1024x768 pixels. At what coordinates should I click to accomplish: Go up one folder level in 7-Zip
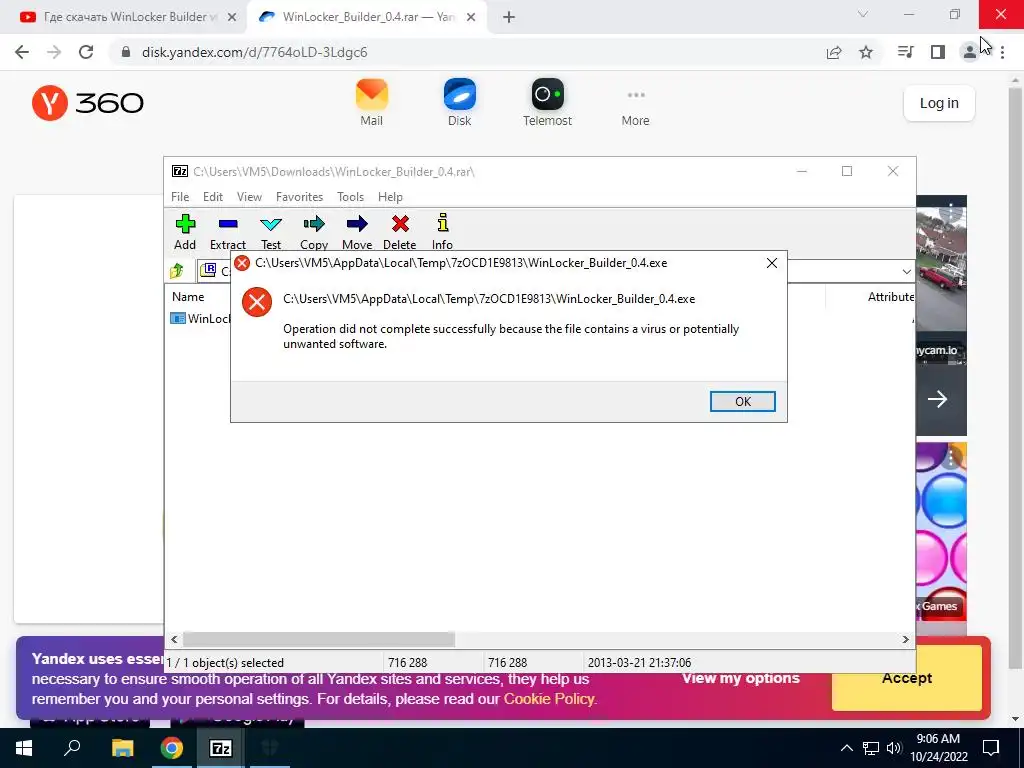pos(176,270)
